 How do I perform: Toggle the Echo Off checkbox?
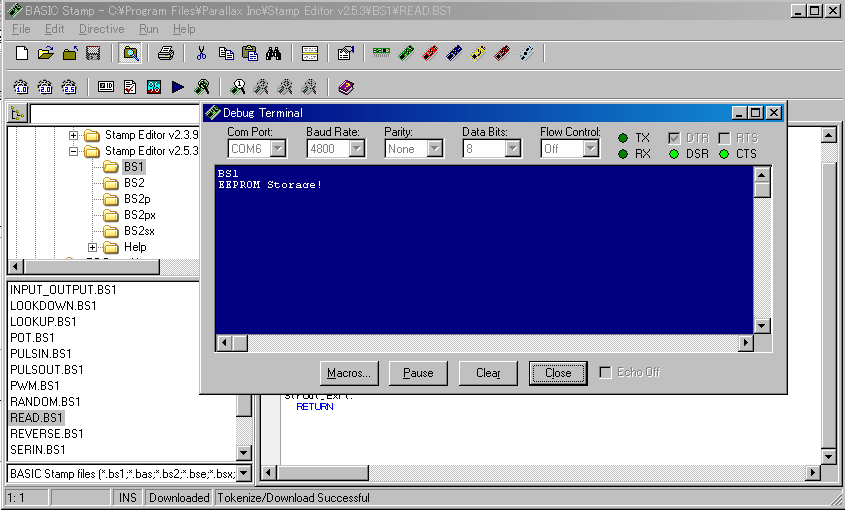click(606, 373)
